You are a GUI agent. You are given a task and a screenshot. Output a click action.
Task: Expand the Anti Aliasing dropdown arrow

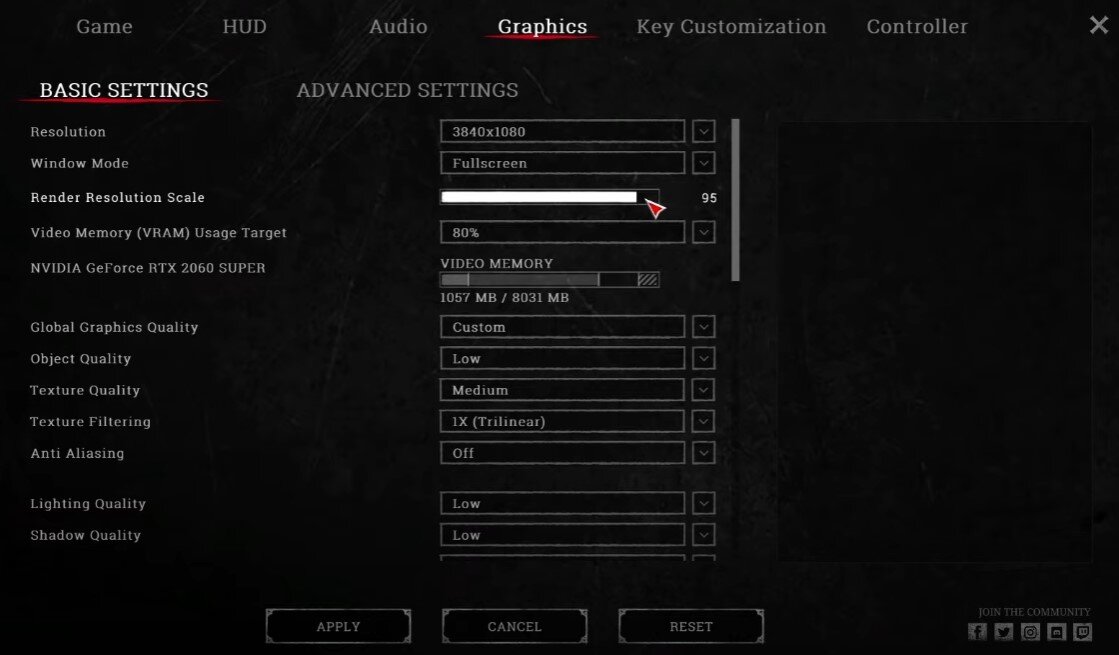pyautogui.click(x=704, y=452)
